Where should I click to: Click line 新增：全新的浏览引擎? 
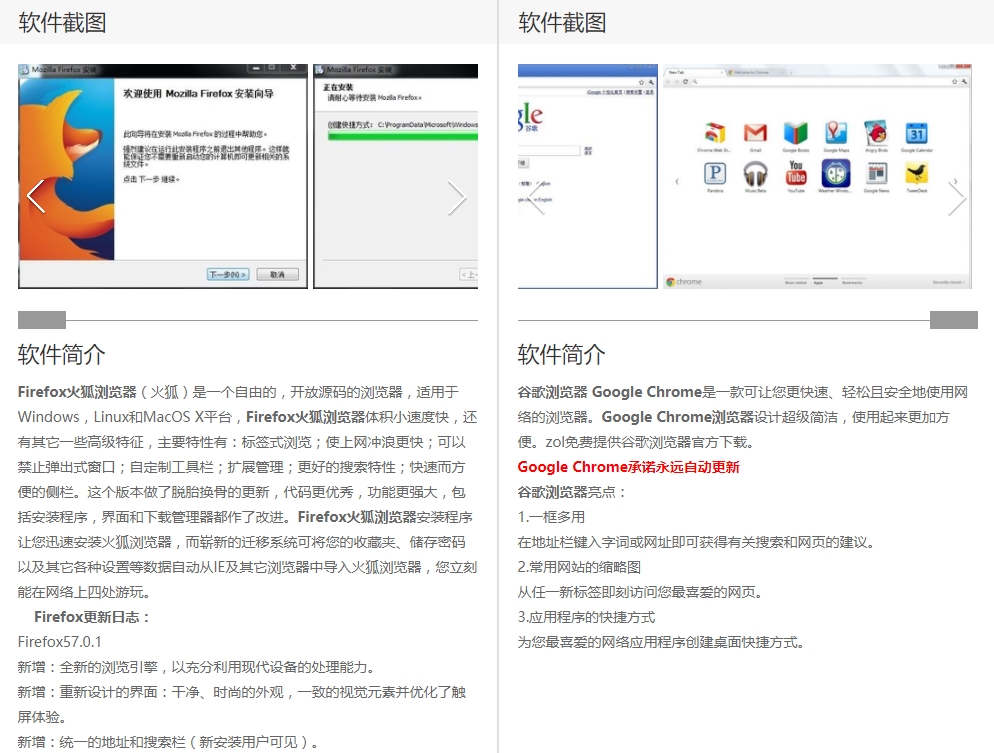click(x=198, y=667)
